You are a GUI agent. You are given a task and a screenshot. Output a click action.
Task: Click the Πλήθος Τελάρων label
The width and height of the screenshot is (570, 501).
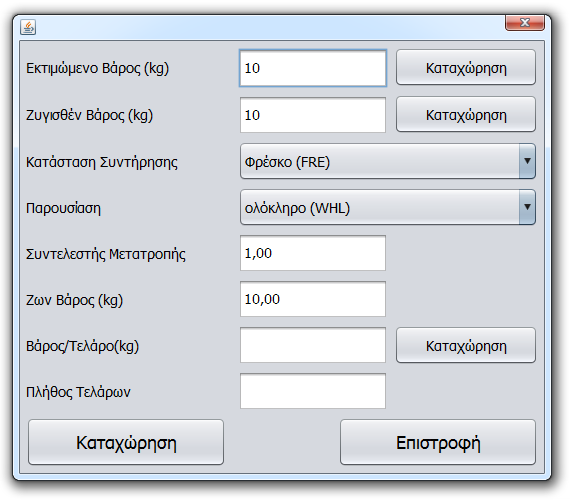click(78, 392)
